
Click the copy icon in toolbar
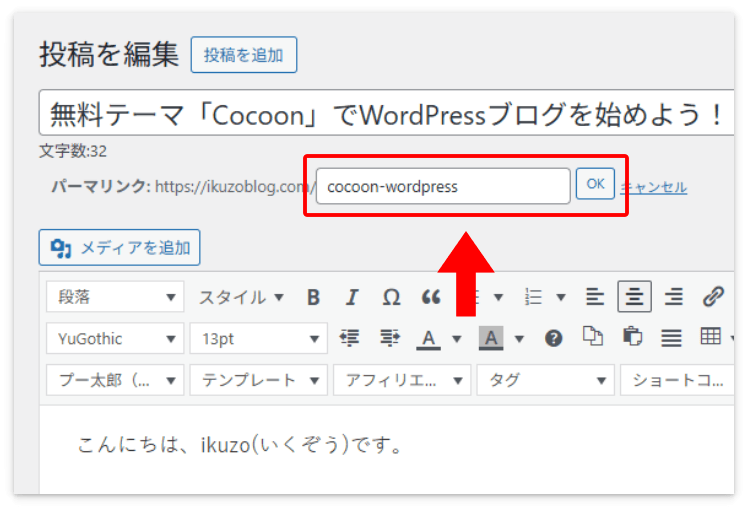pos(593,337)
